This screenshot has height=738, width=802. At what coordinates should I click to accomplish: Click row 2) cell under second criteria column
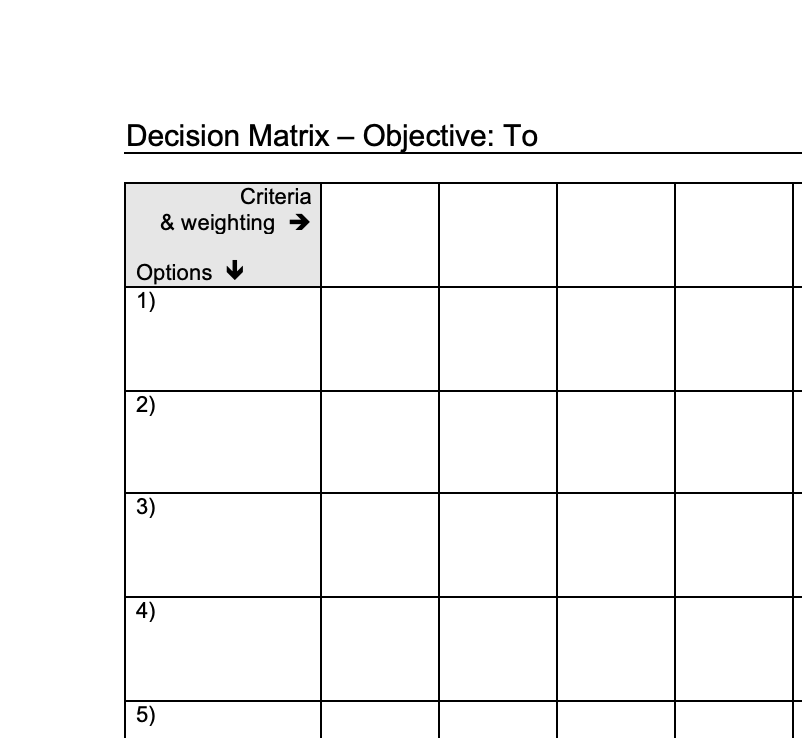pos(497,442)
